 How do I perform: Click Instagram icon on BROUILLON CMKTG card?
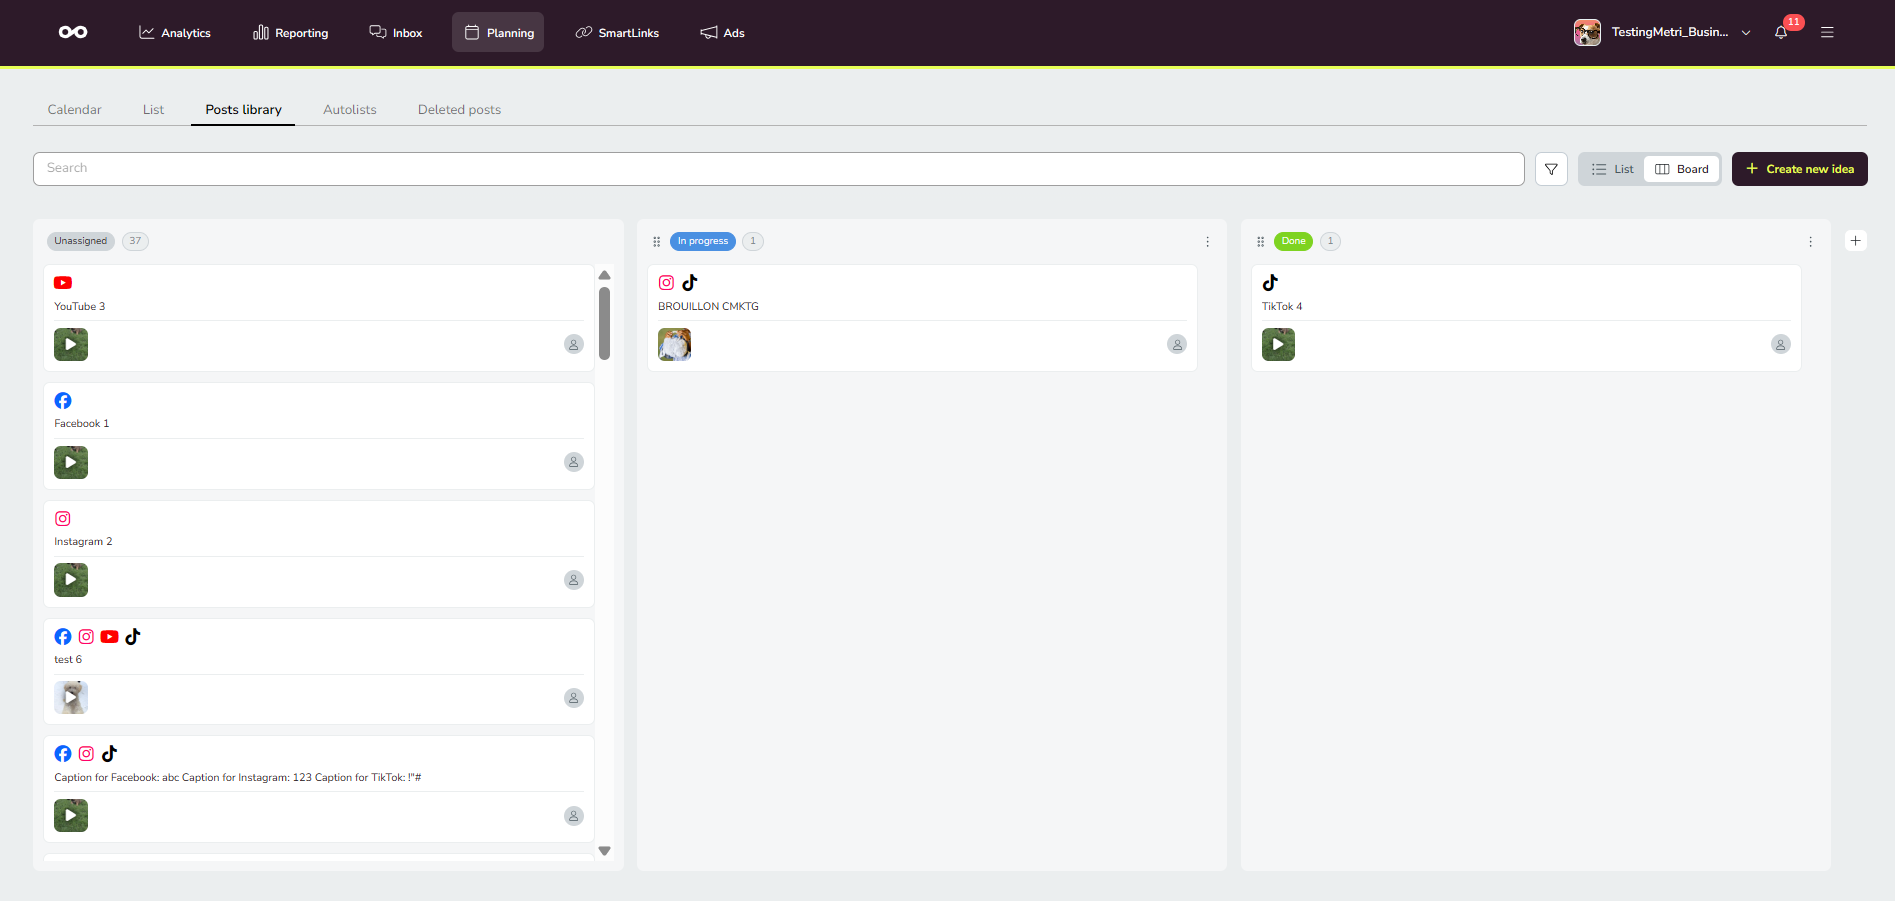tap(666, 283)
